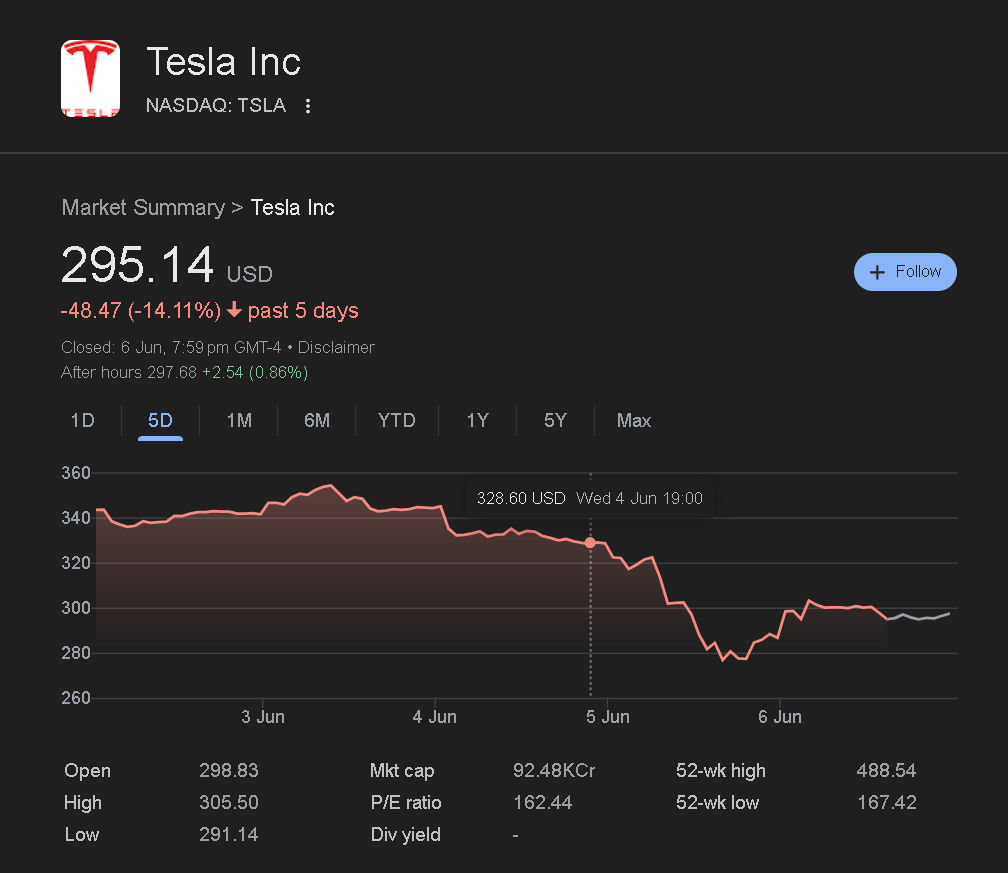Click the NASDAQ: TSLA ticker text

216,105
